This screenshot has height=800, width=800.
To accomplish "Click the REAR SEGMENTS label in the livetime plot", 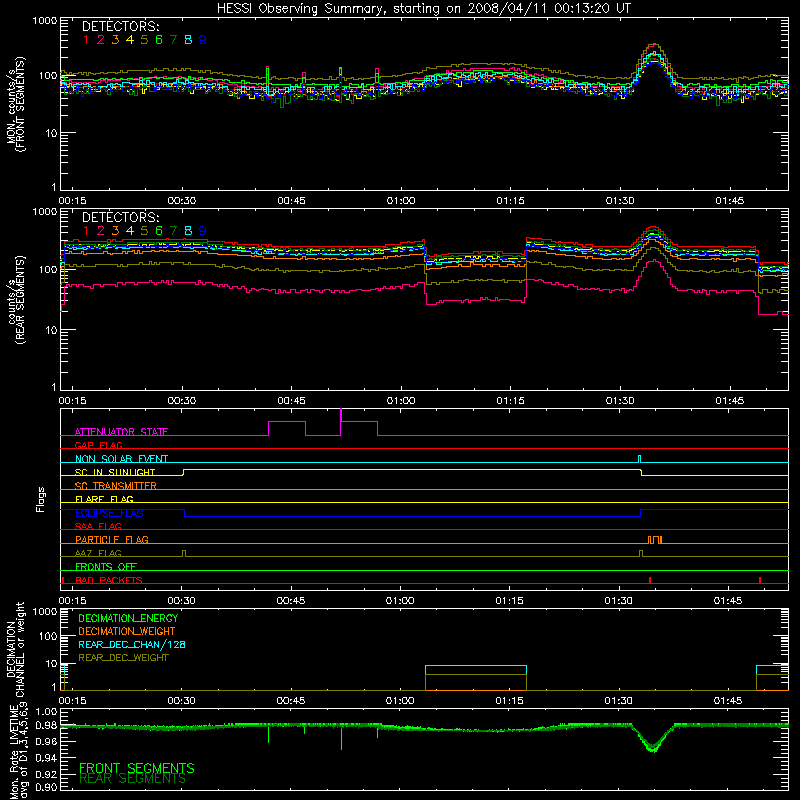I will pyautogui.click(x=132, y=779).
